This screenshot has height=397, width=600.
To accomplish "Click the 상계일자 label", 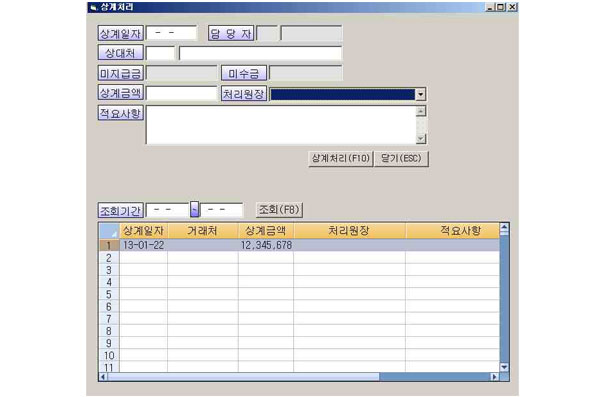I will [x=121, y=33].
